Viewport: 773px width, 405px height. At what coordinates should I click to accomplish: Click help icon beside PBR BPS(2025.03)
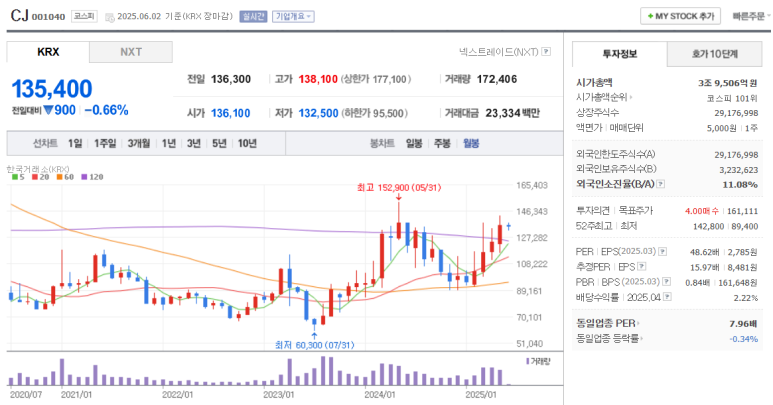[x=666, y=282]
